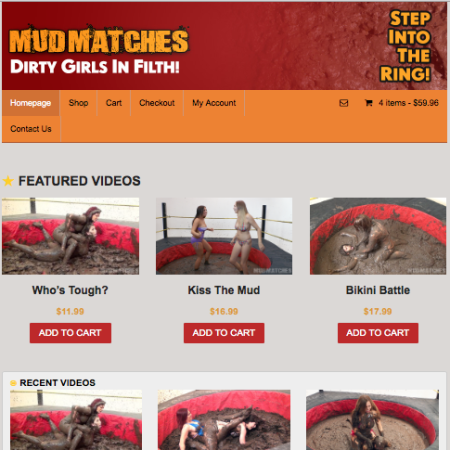Open the Contact Us page
450x450 pixels.
[x=31, y=129]
